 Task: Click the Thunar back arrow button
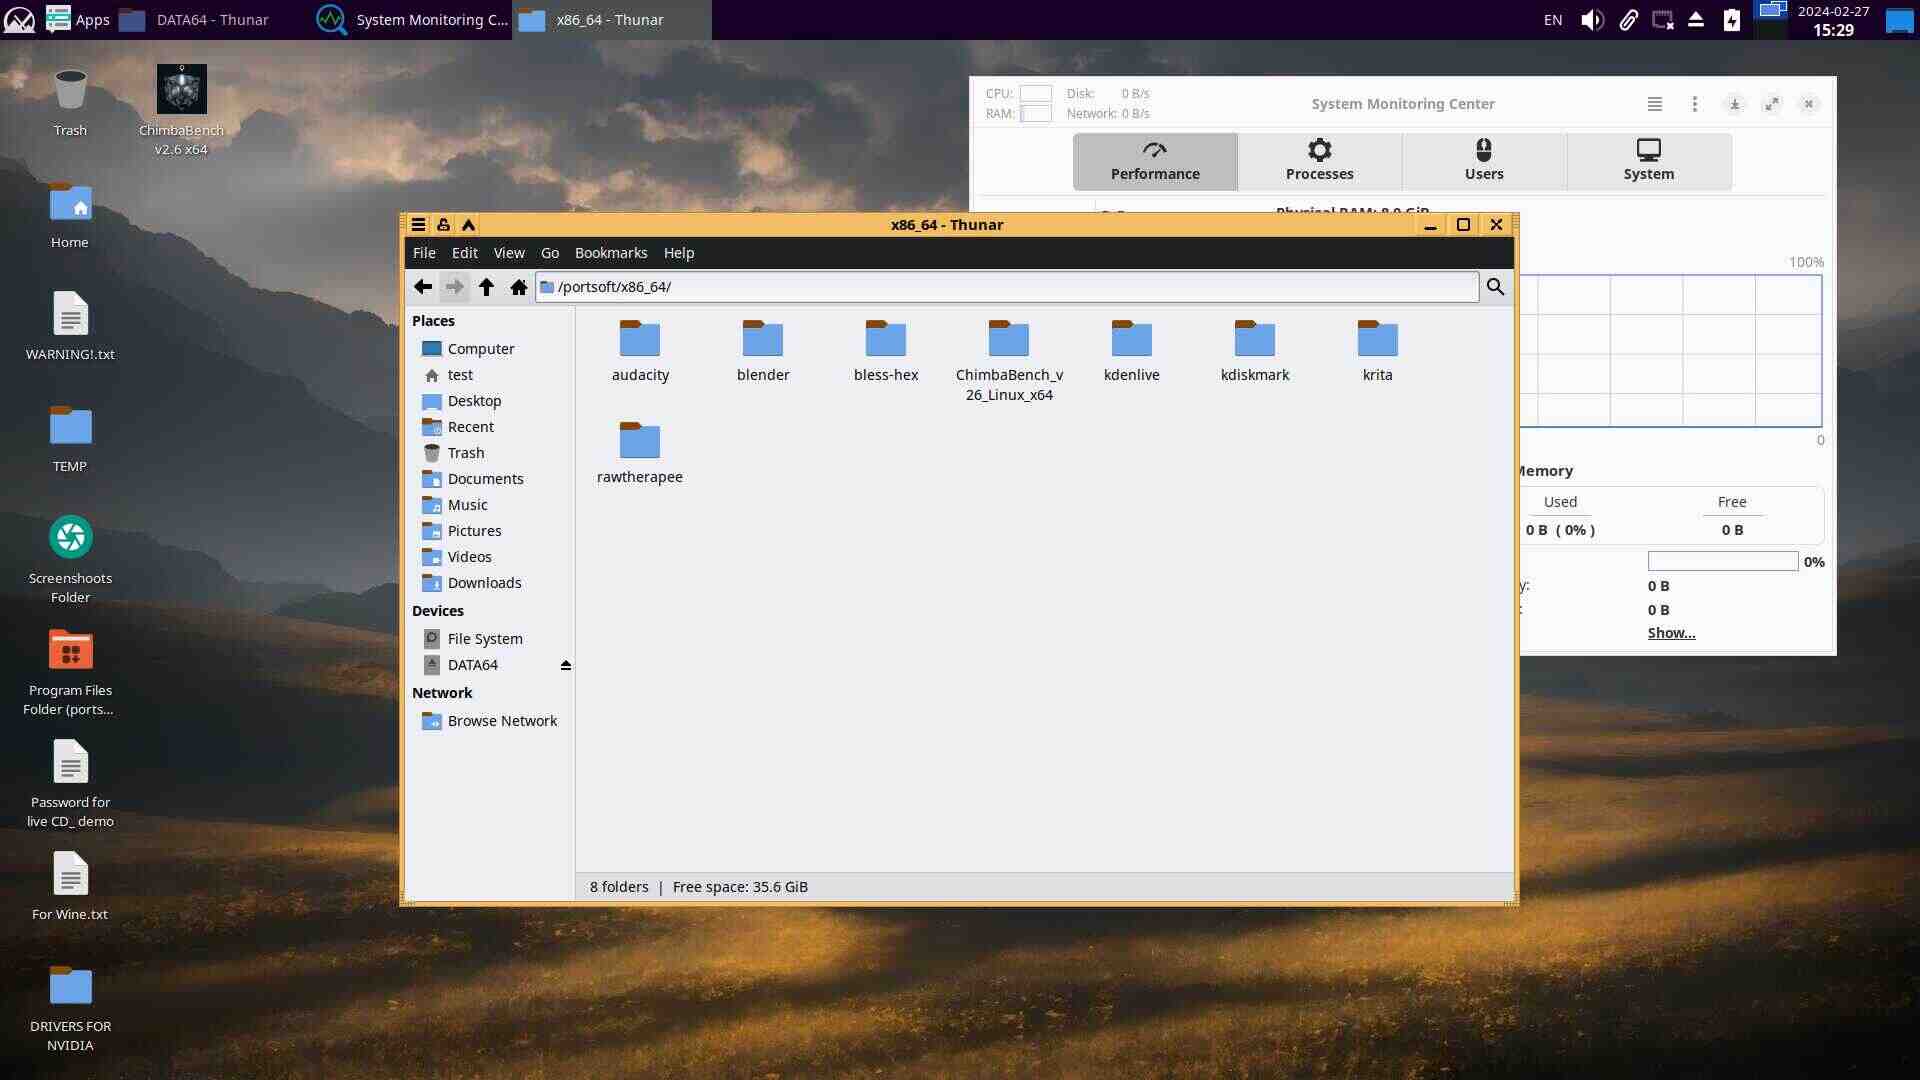423,287
